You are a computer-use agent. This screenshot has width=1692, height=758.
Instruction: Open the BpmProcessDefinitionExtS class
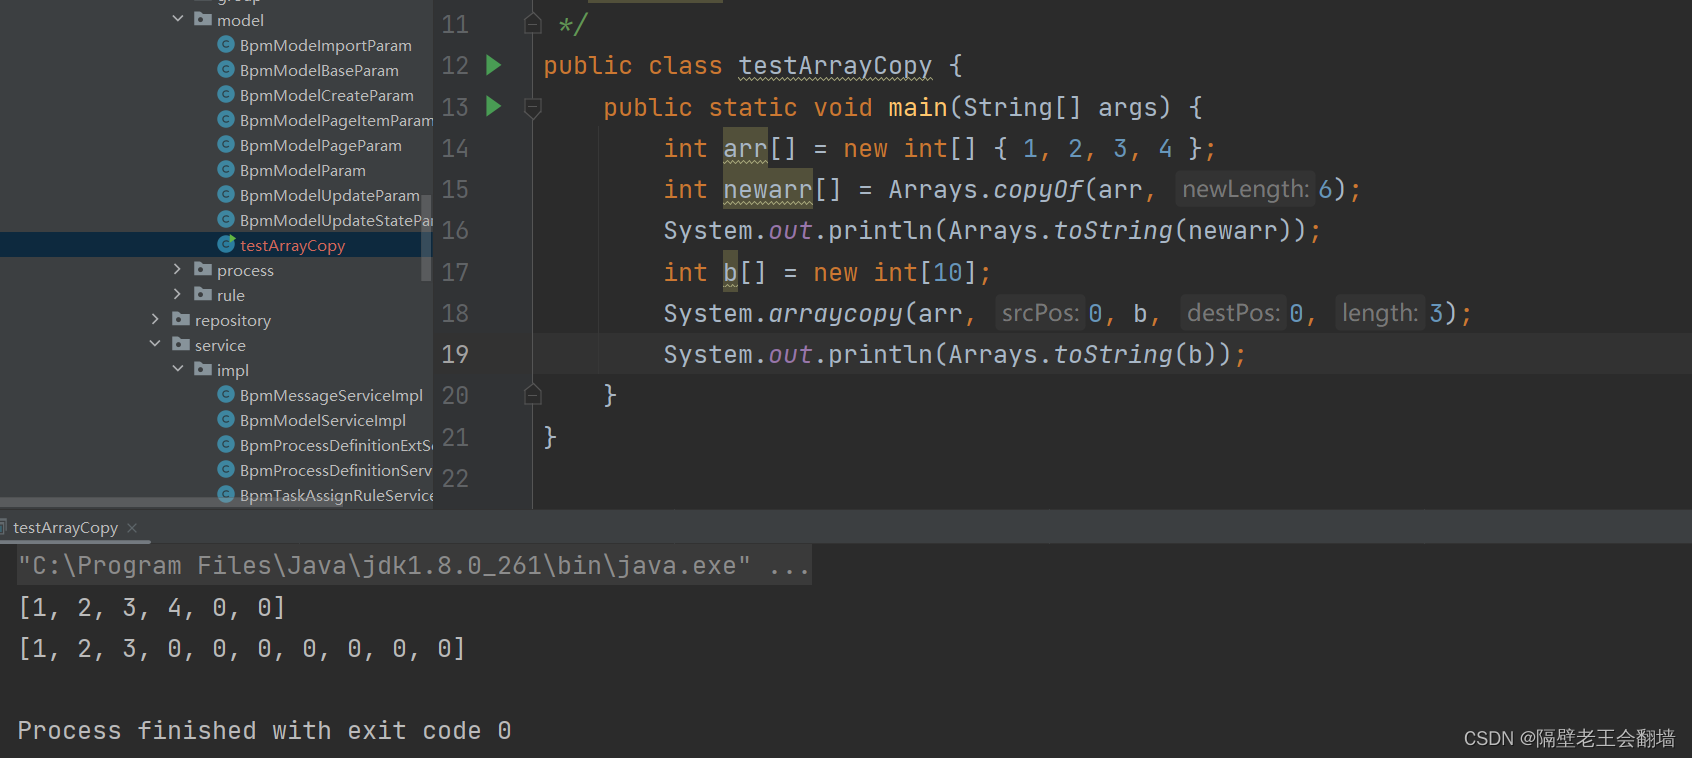336,445
